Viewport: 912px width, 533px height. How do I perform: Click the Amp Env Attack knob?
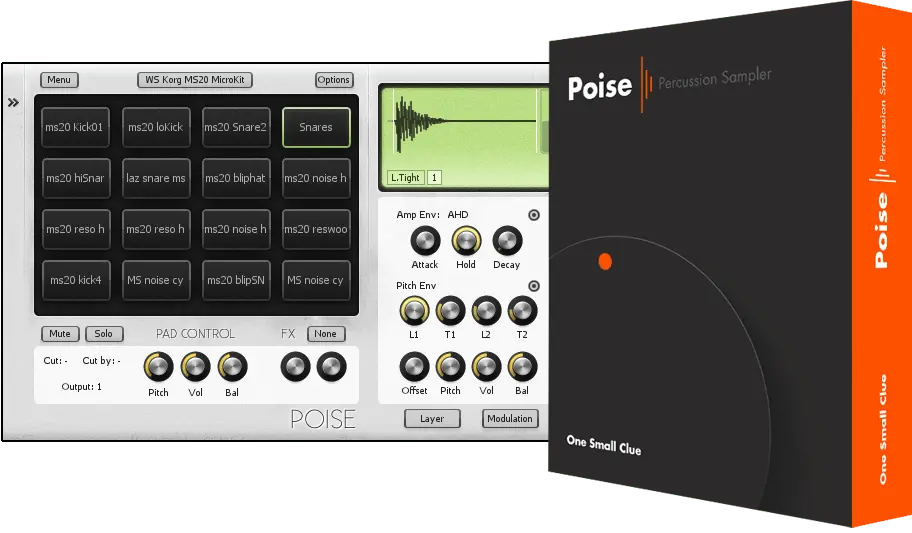pos(425,240)
